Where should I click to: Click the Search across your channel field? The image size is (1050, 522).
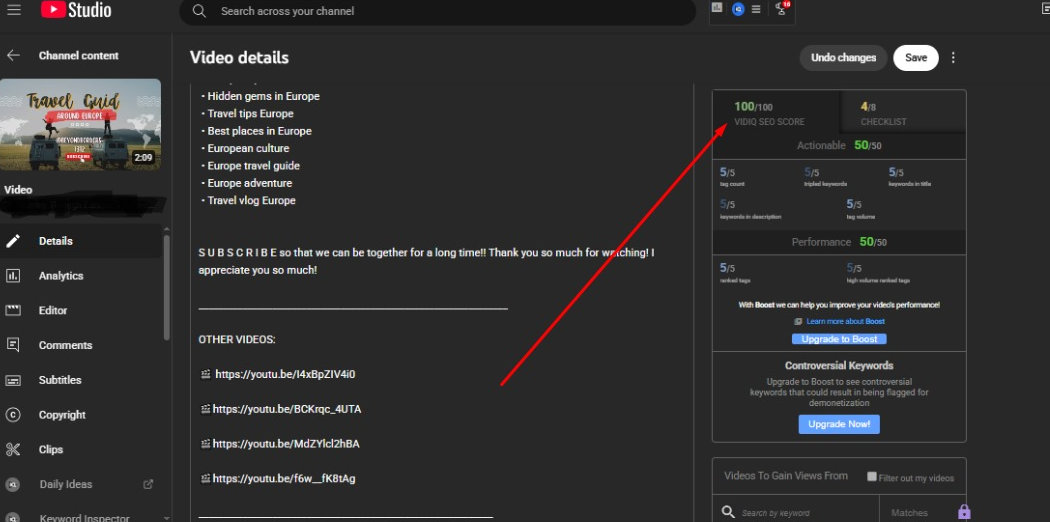pos(440,11)
